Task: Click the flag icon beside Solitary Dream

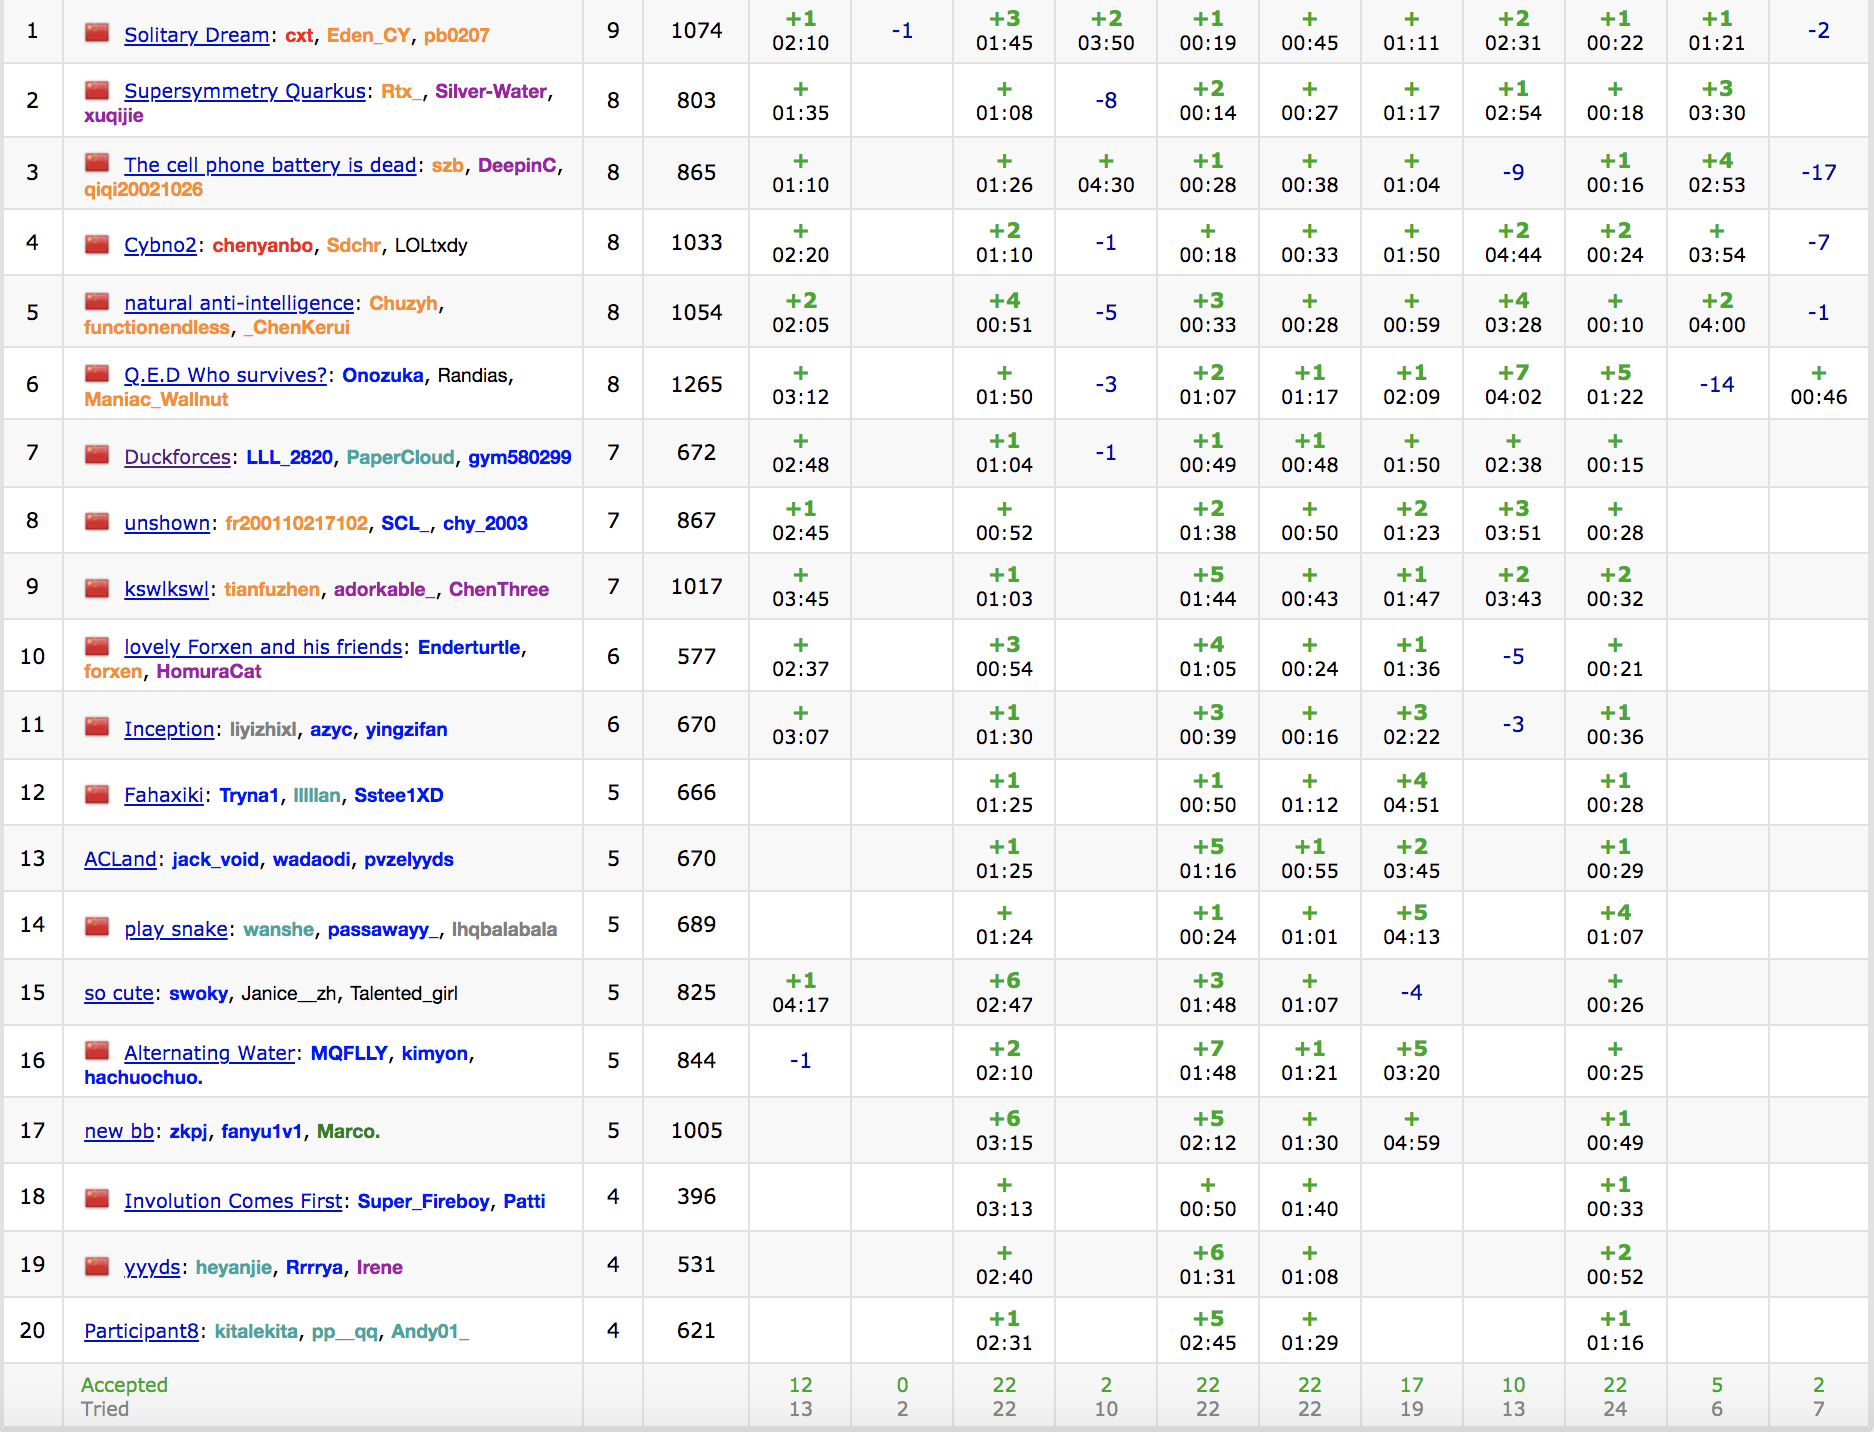Action: point(97,33)
